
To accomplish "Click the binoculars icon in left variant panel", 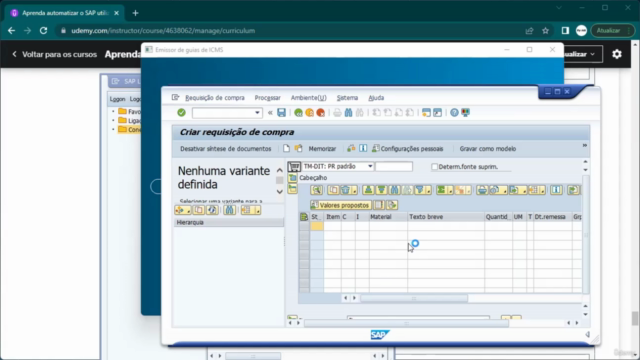I will (229, 210).
